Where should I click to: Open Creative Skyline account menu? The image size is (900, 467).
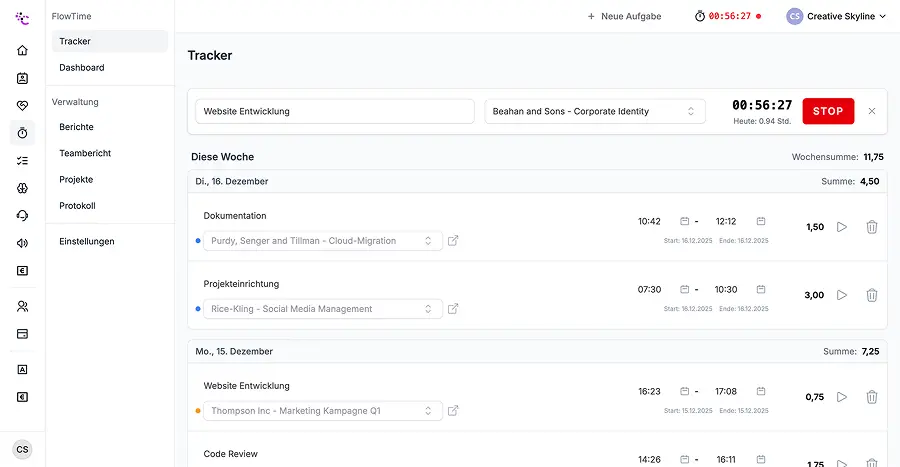836,16
